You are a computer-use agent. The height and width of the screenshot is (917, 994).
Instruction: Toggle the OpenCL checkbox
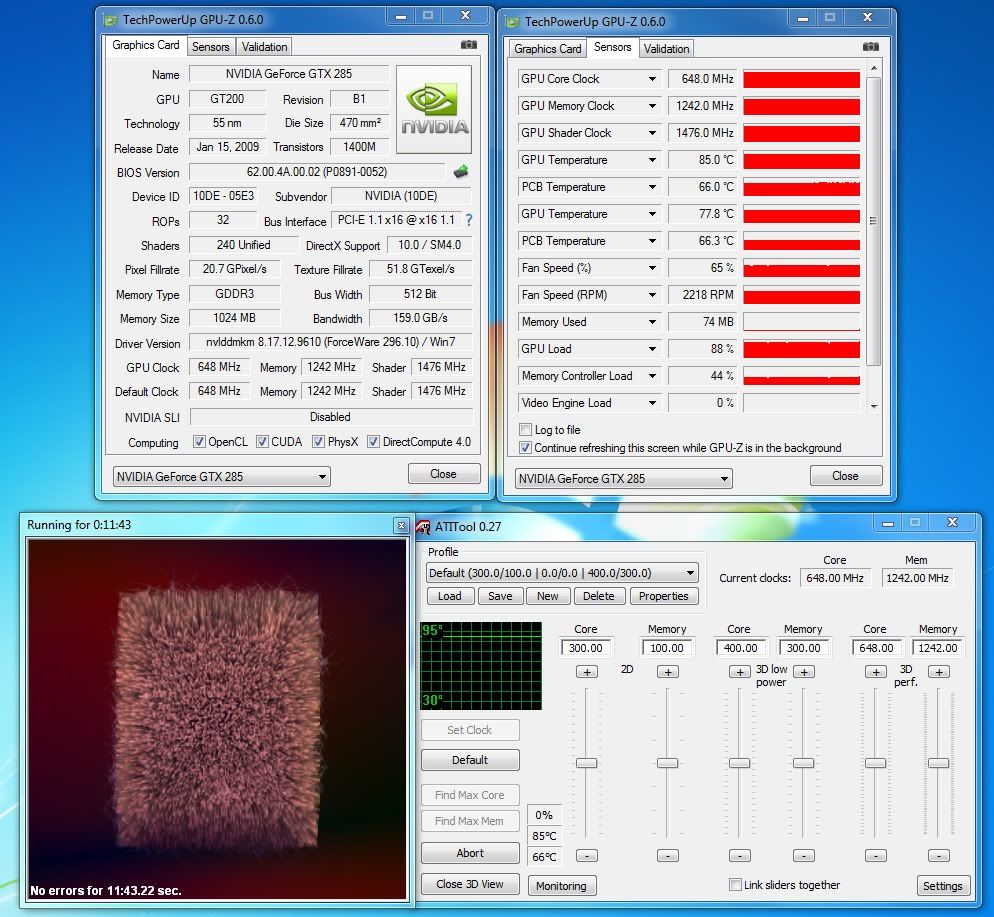(x=199, y=442)
